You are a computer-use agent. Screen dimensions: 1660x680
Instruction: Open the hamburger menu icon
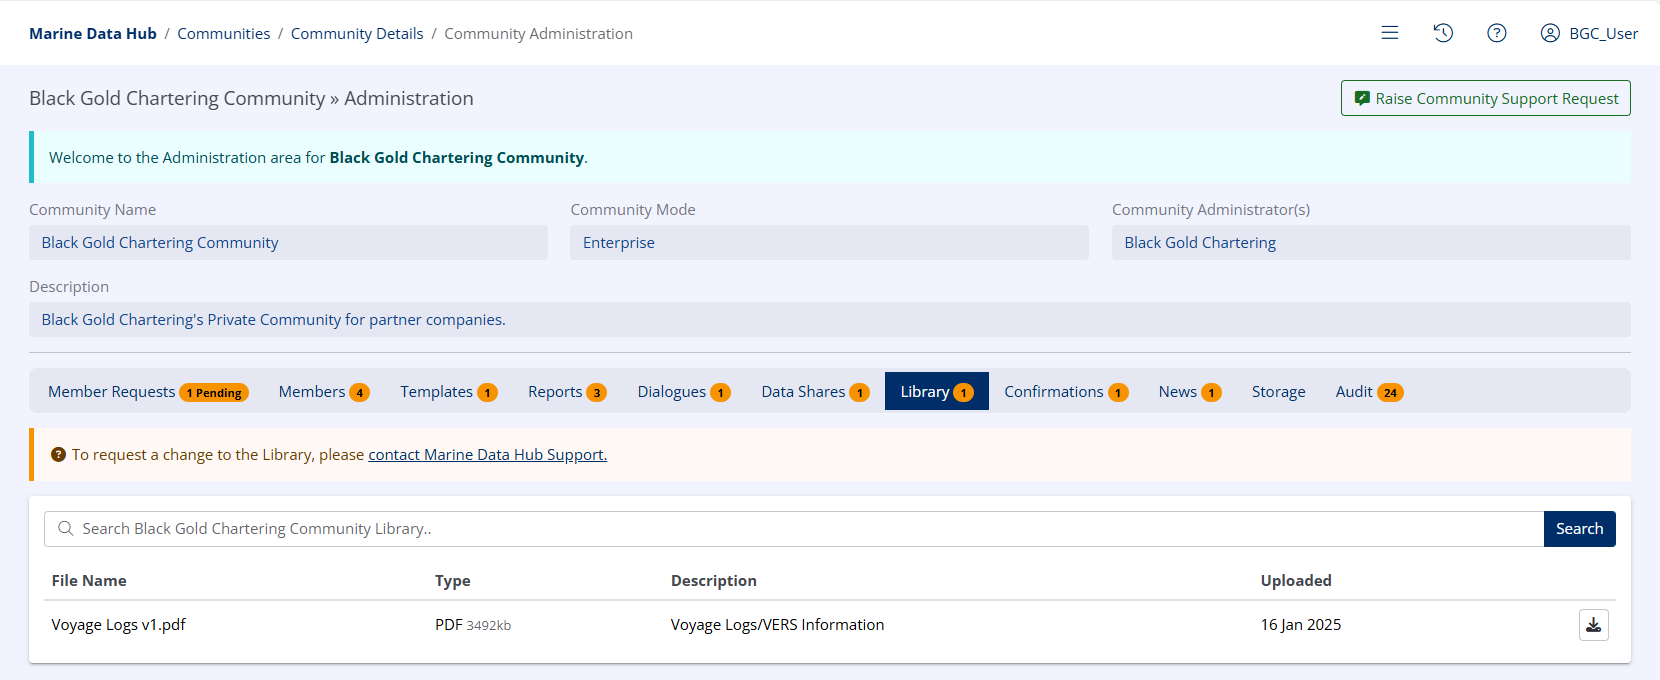1389,33
